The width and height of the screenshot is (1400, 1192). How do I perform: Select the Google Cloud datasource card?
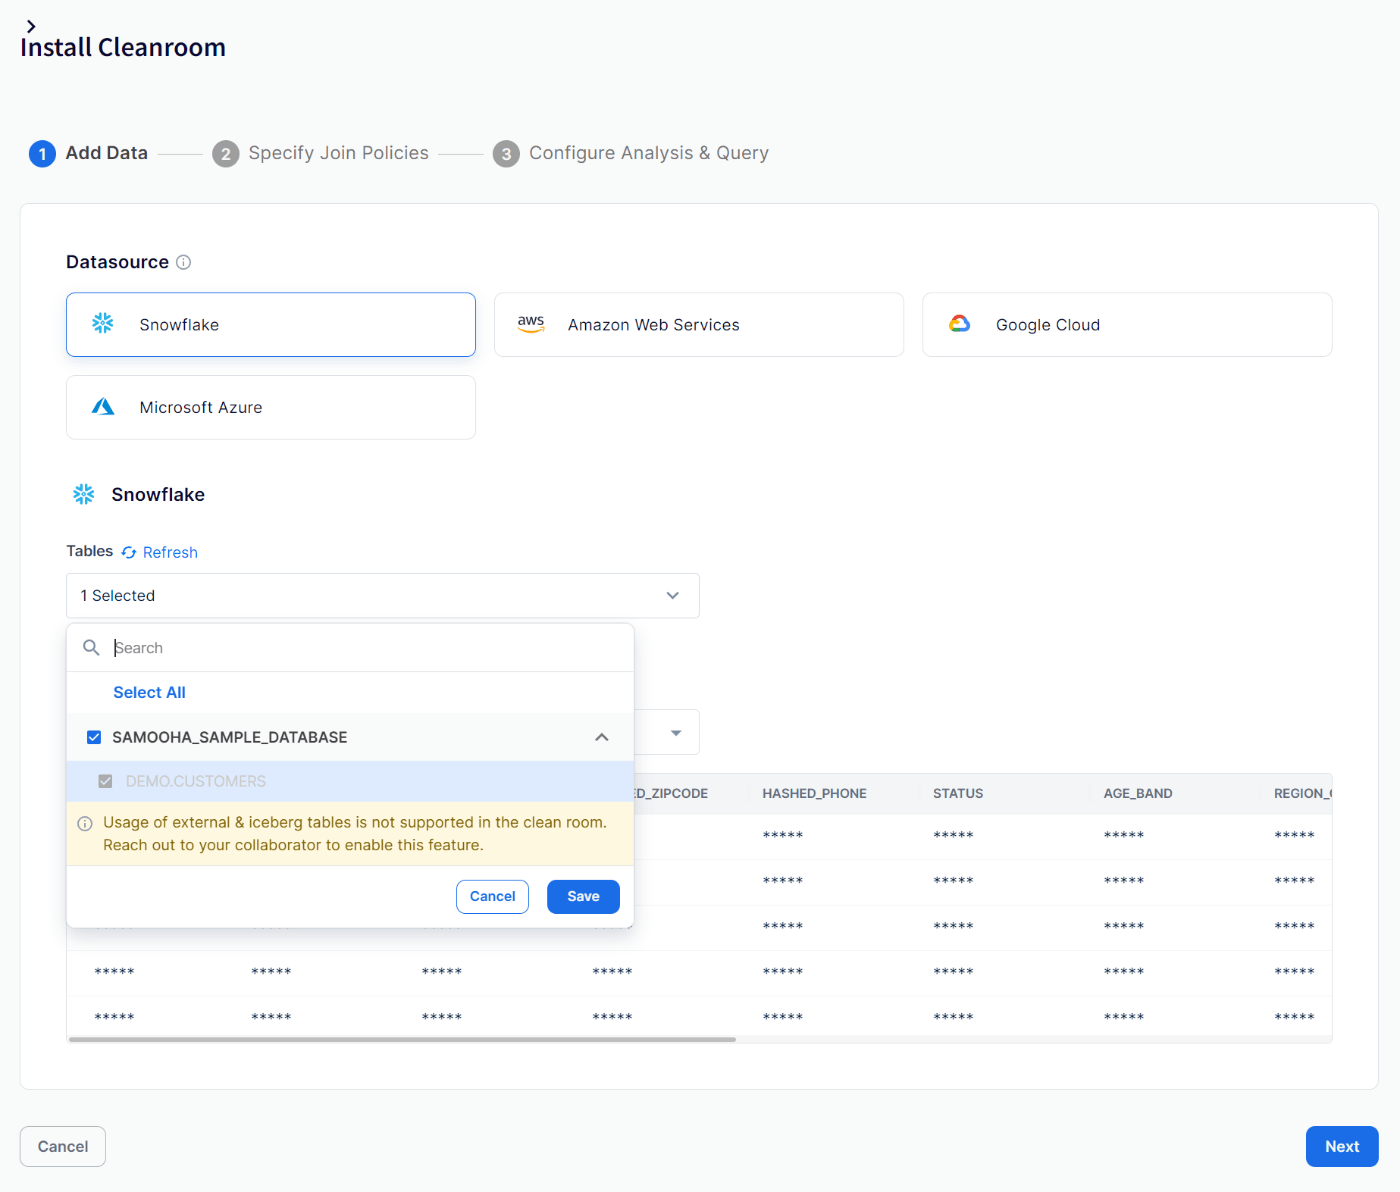click(1127, 324)
